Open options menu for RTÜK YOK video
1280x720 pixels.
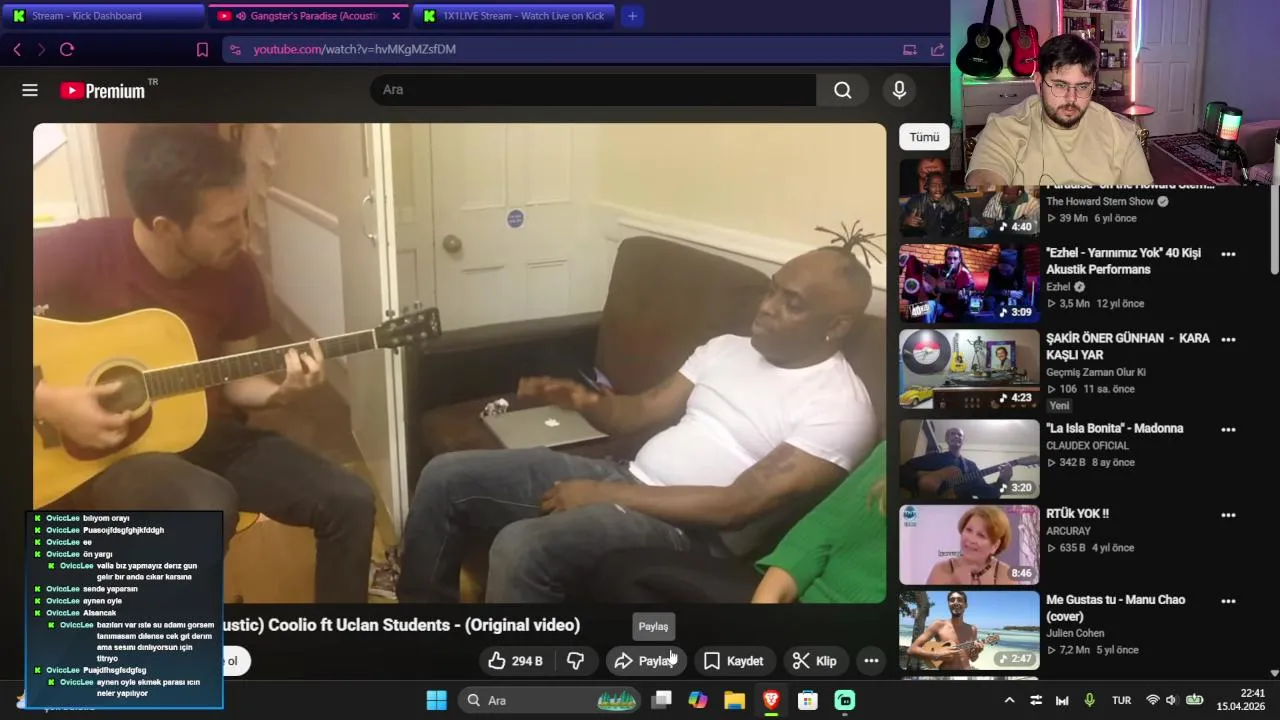[1228, 515]
